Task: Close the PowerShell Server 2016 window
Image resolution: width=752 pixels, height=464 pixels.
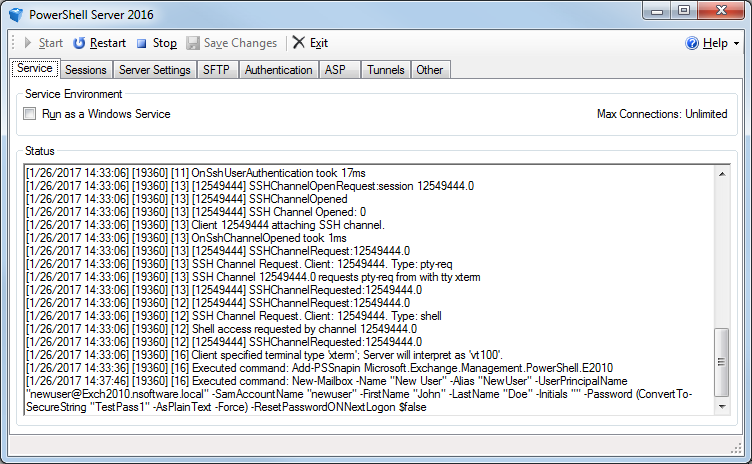Action: (x=721, y=11)
